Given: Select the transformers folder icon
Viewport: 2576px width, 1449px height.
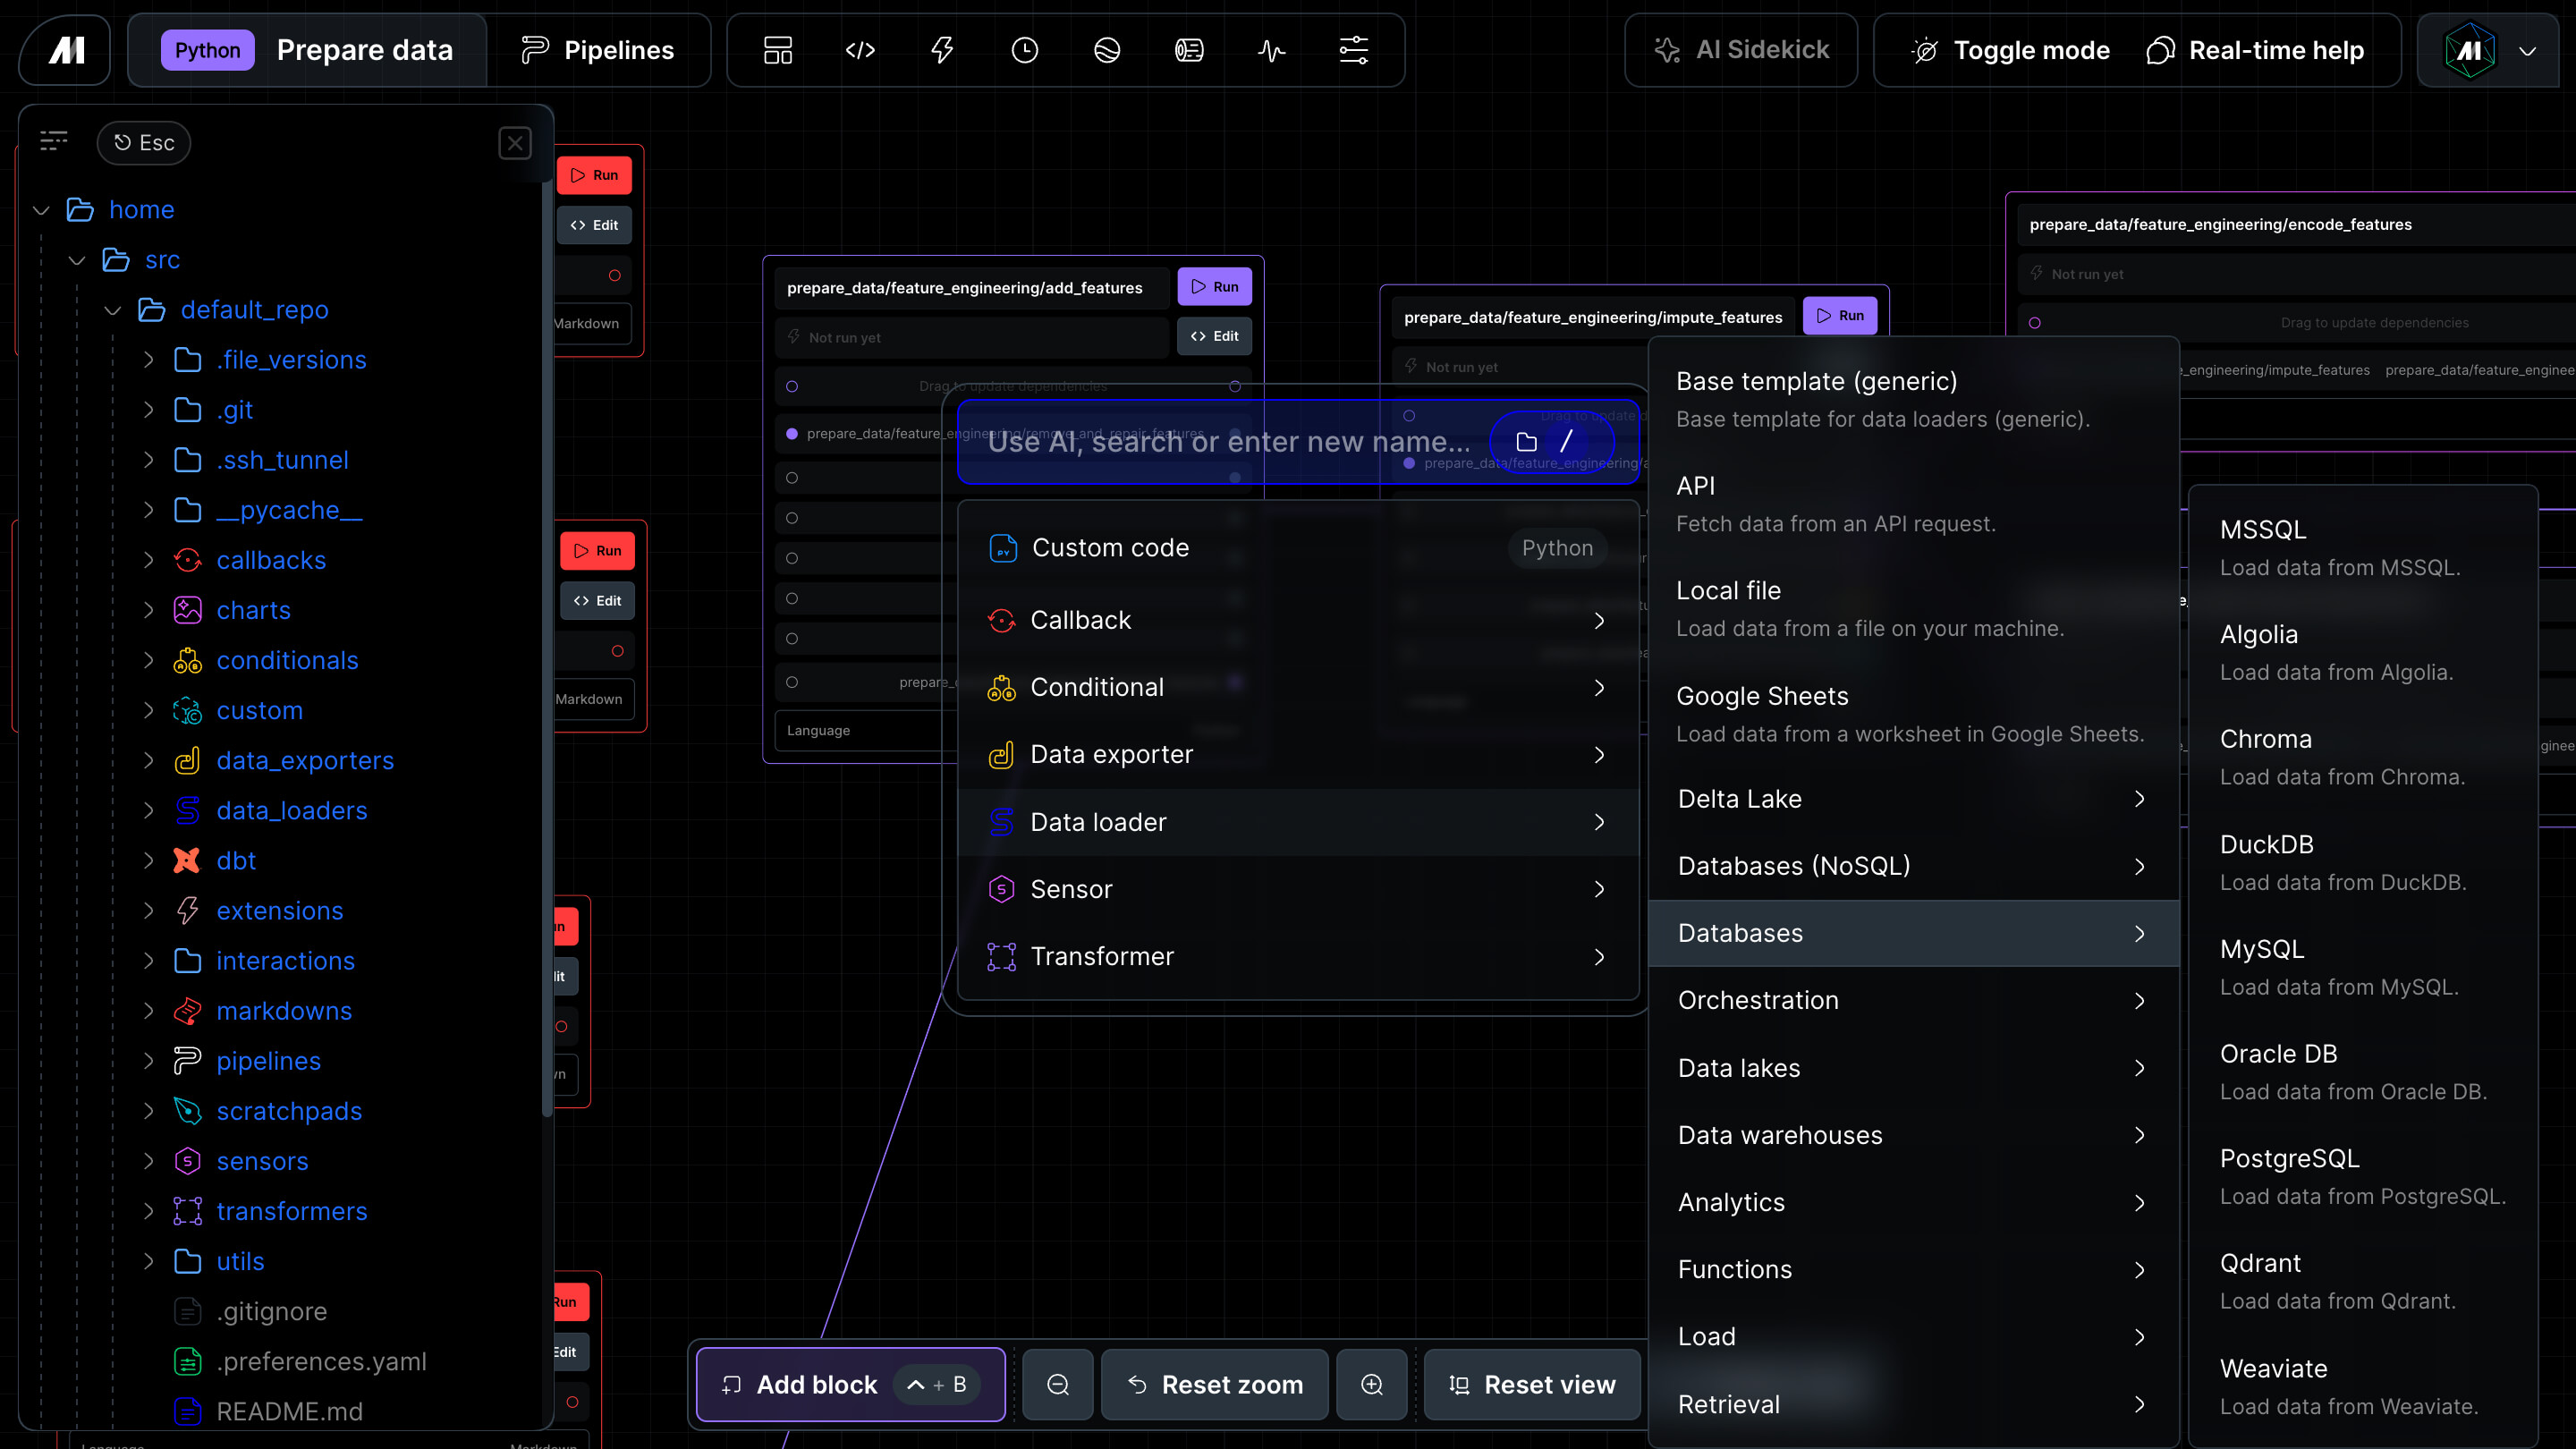Looking at the screenshot, I should click(x=187, y=1211).
